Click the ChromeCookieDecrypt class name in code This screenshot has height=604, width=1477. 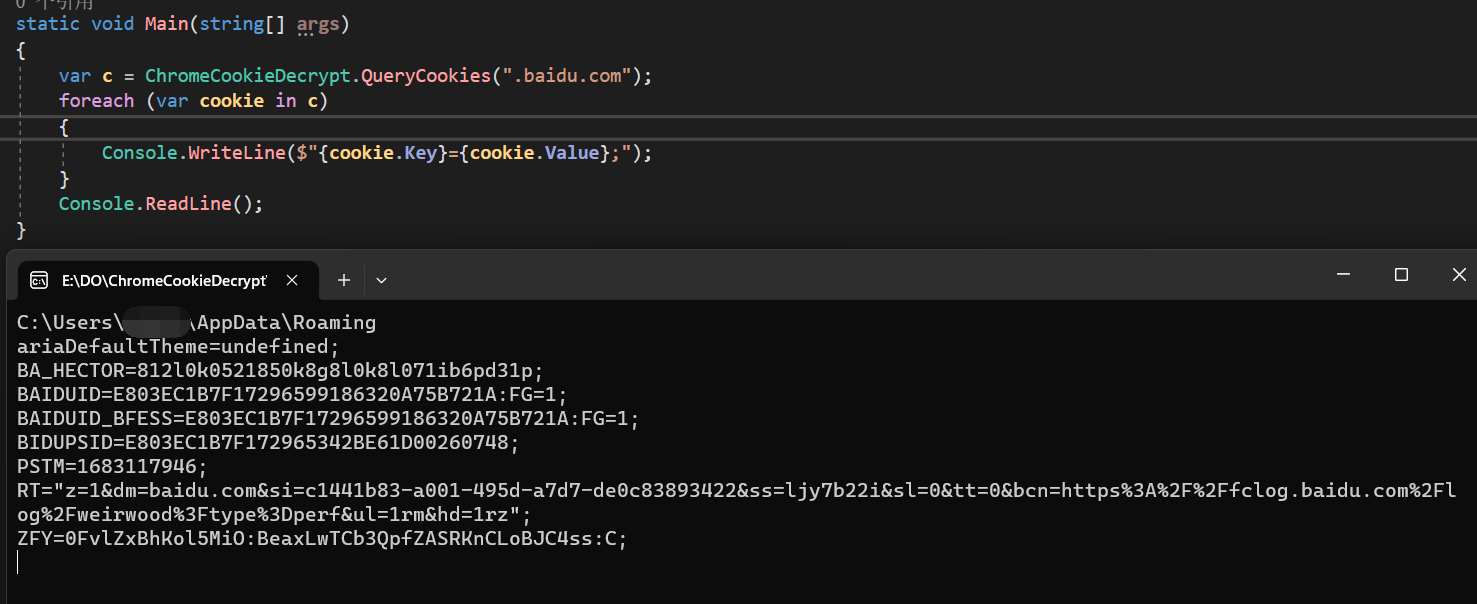(x=249, y=76)
